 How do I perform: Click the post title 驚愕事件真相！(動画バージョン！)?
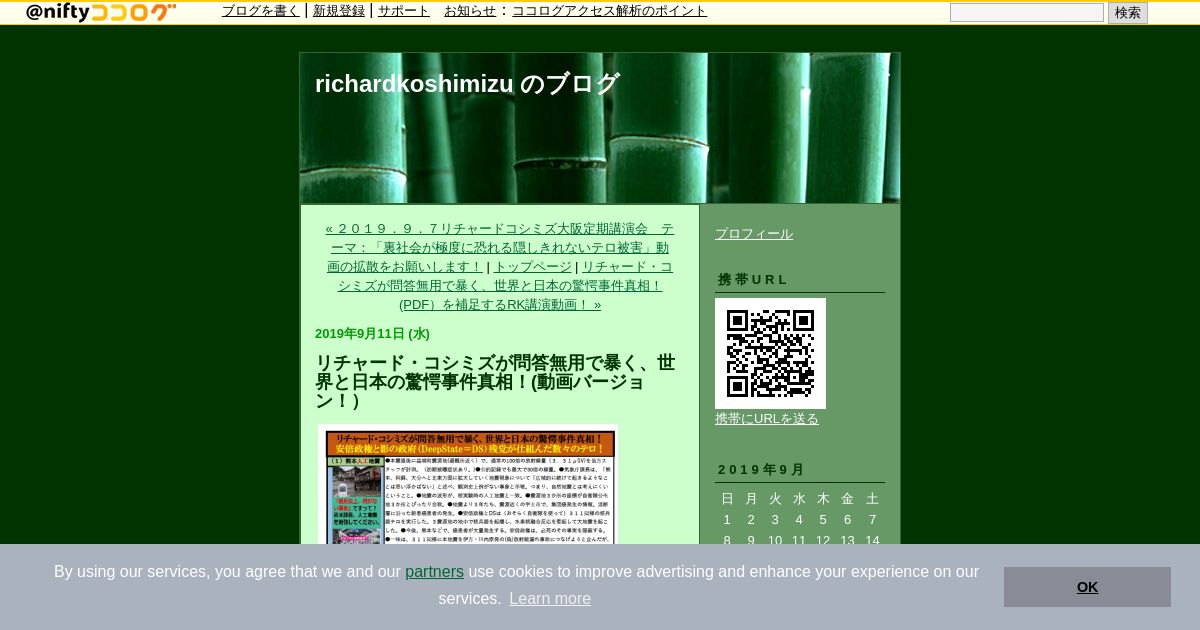(x=495, y=381)
